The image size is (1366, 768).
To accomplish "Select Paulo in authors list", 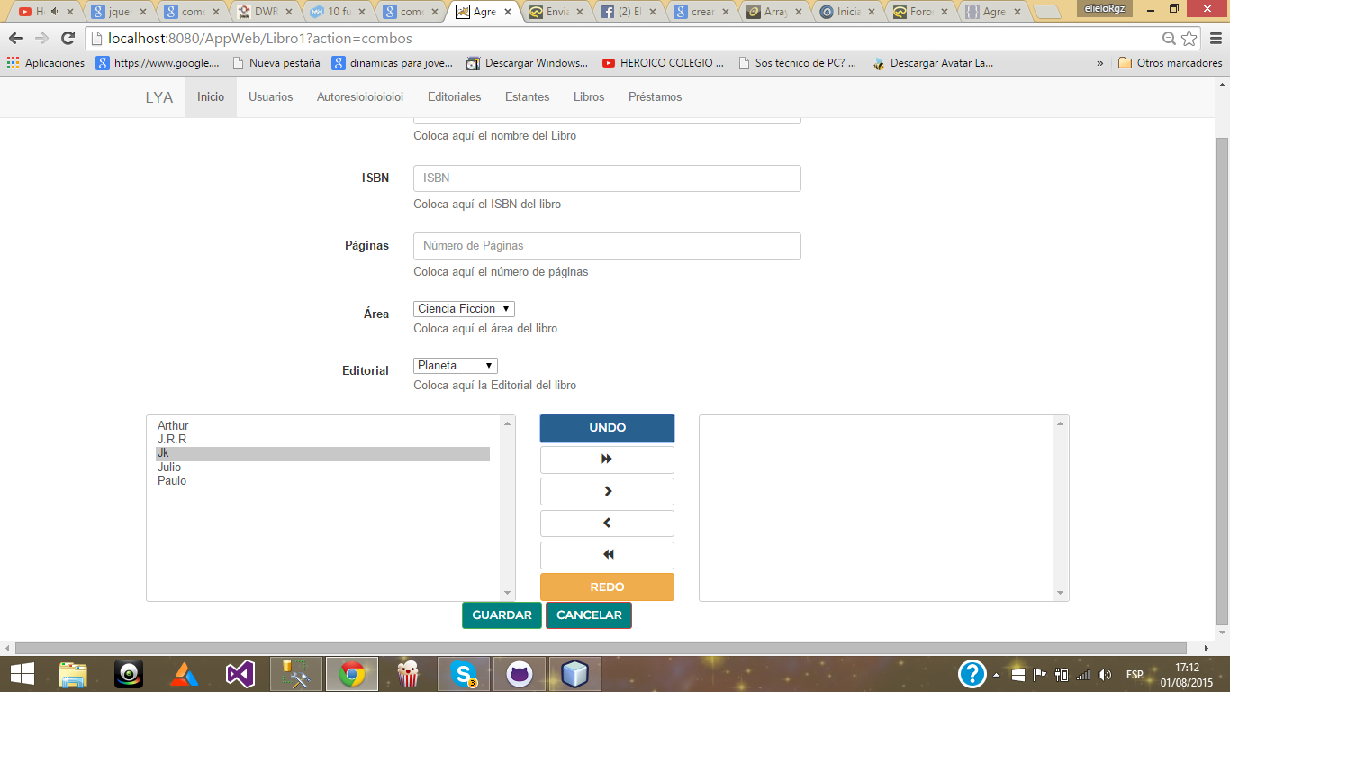I will pyautogui.click(x=323, y=481).
